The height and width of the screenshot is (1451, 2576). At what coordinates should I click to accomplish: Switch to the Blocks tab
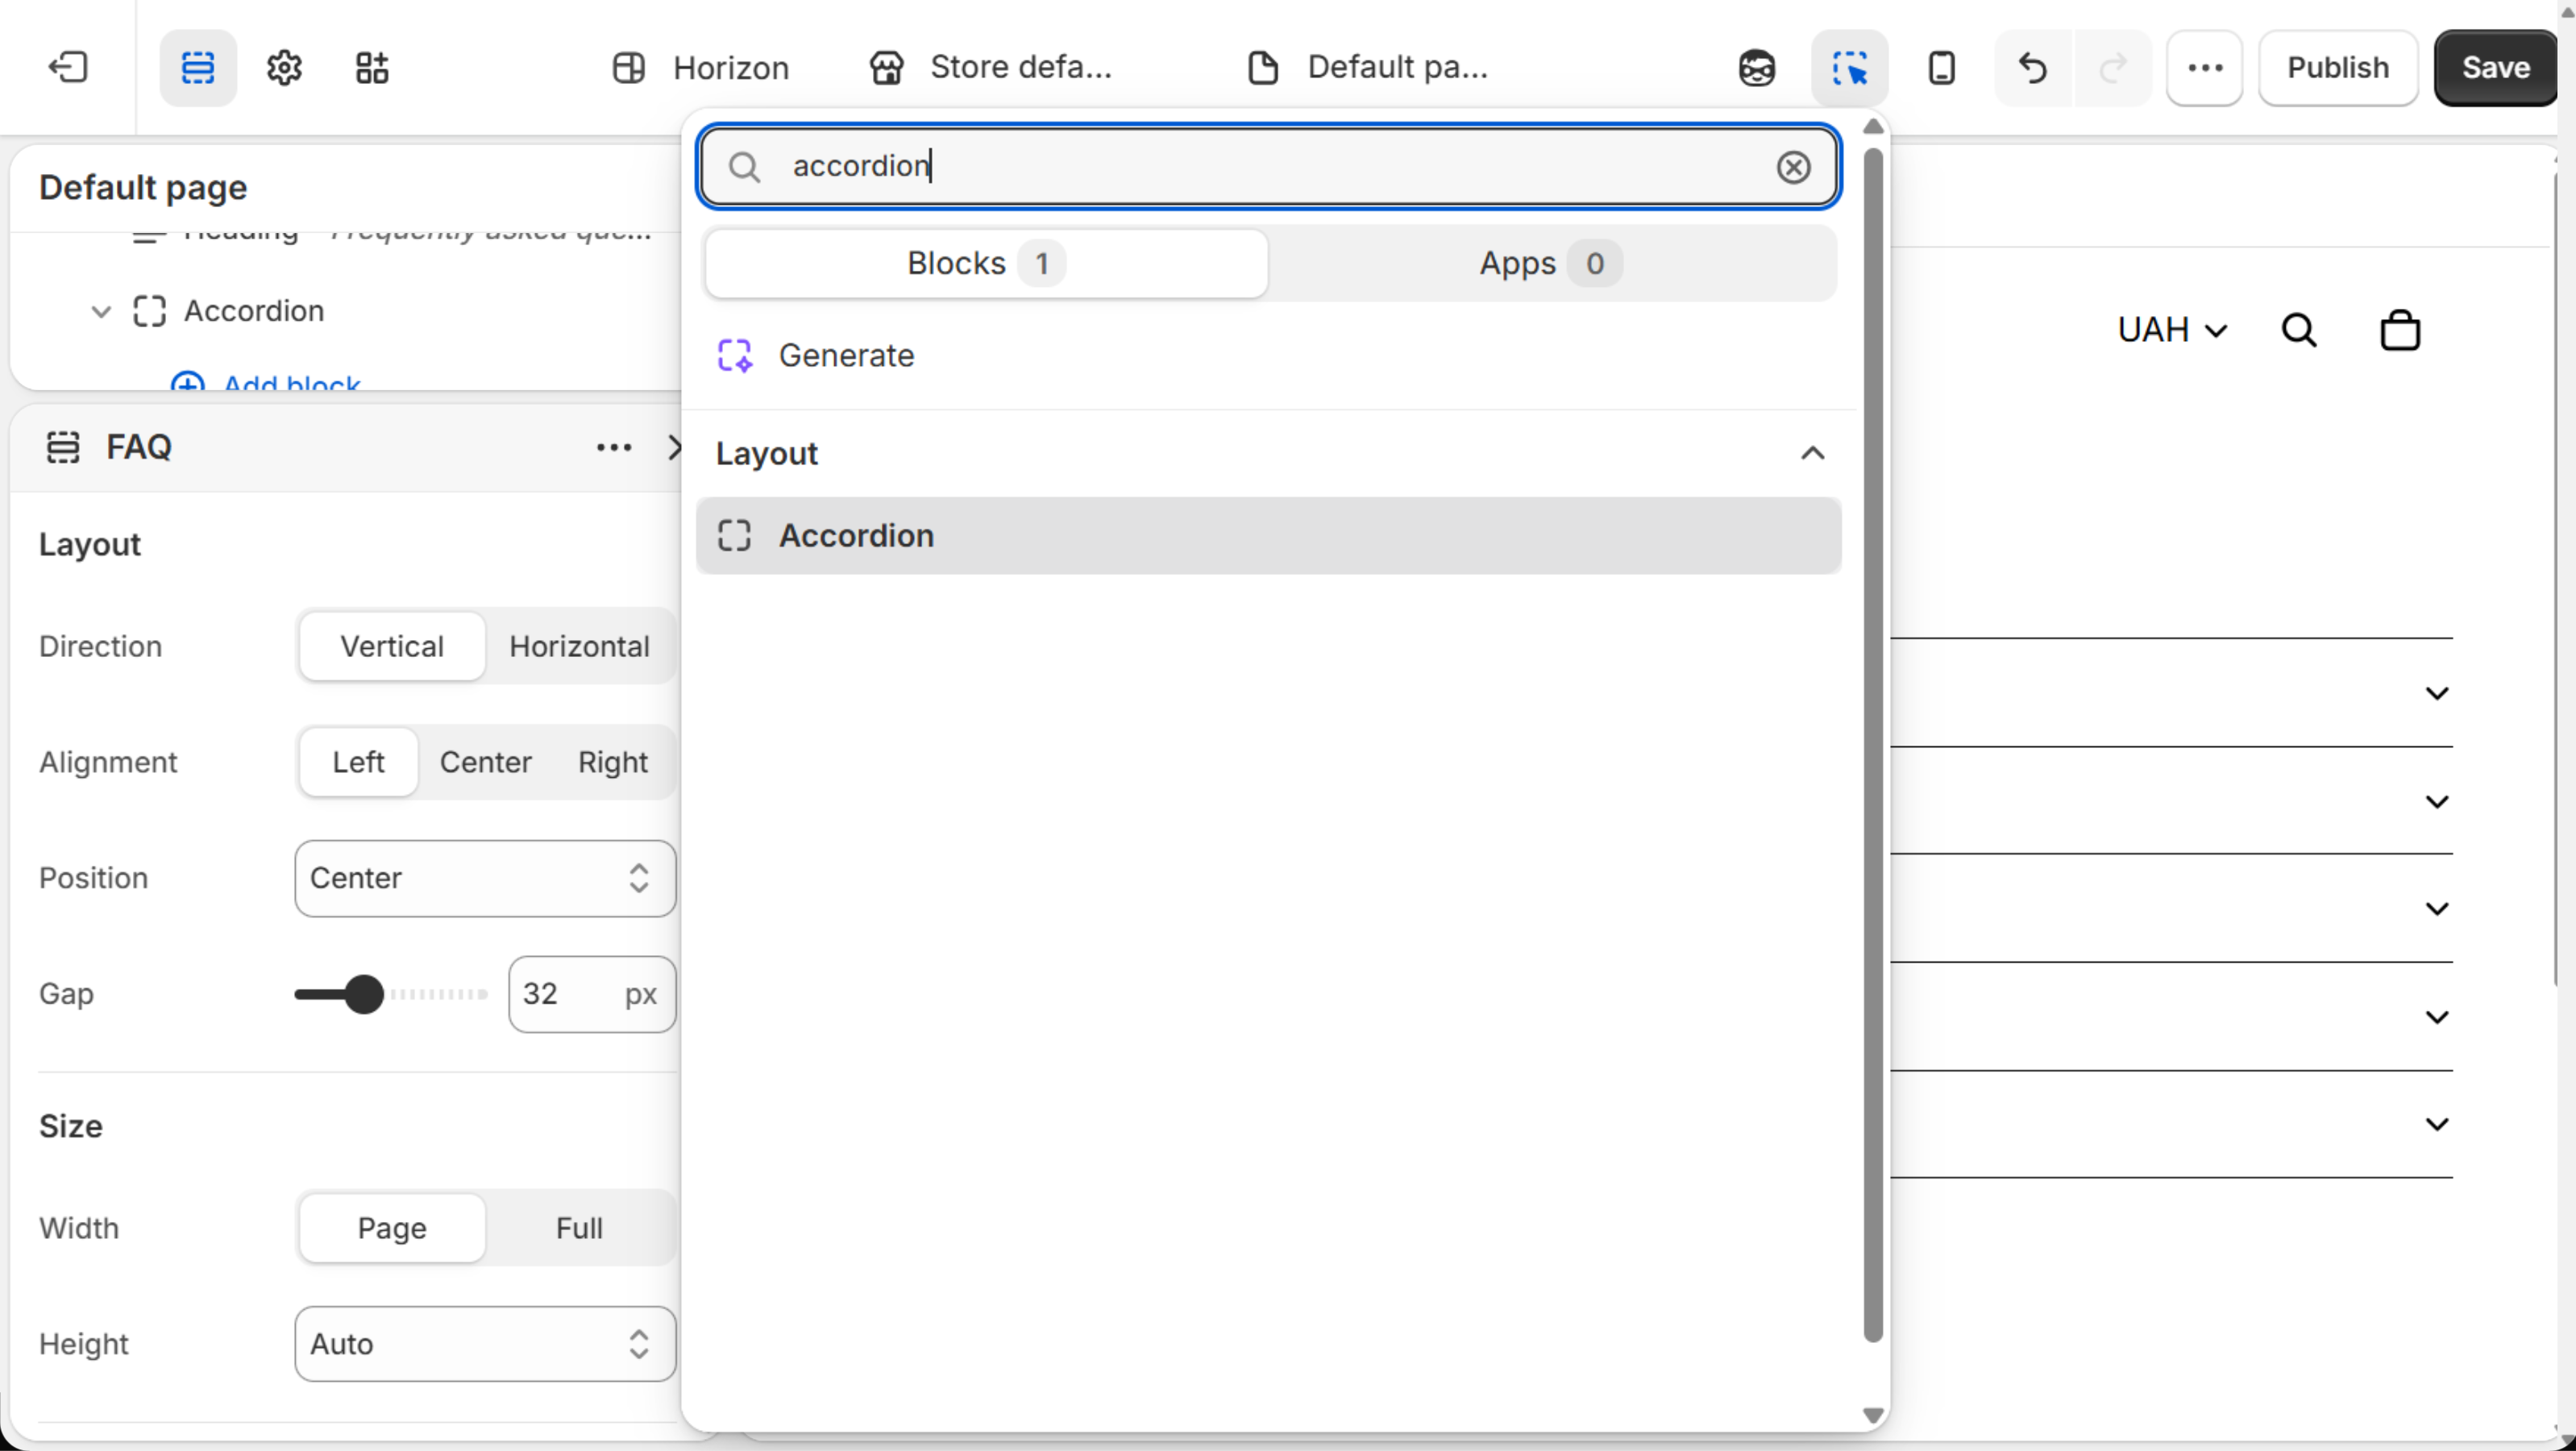pos(986,263)
